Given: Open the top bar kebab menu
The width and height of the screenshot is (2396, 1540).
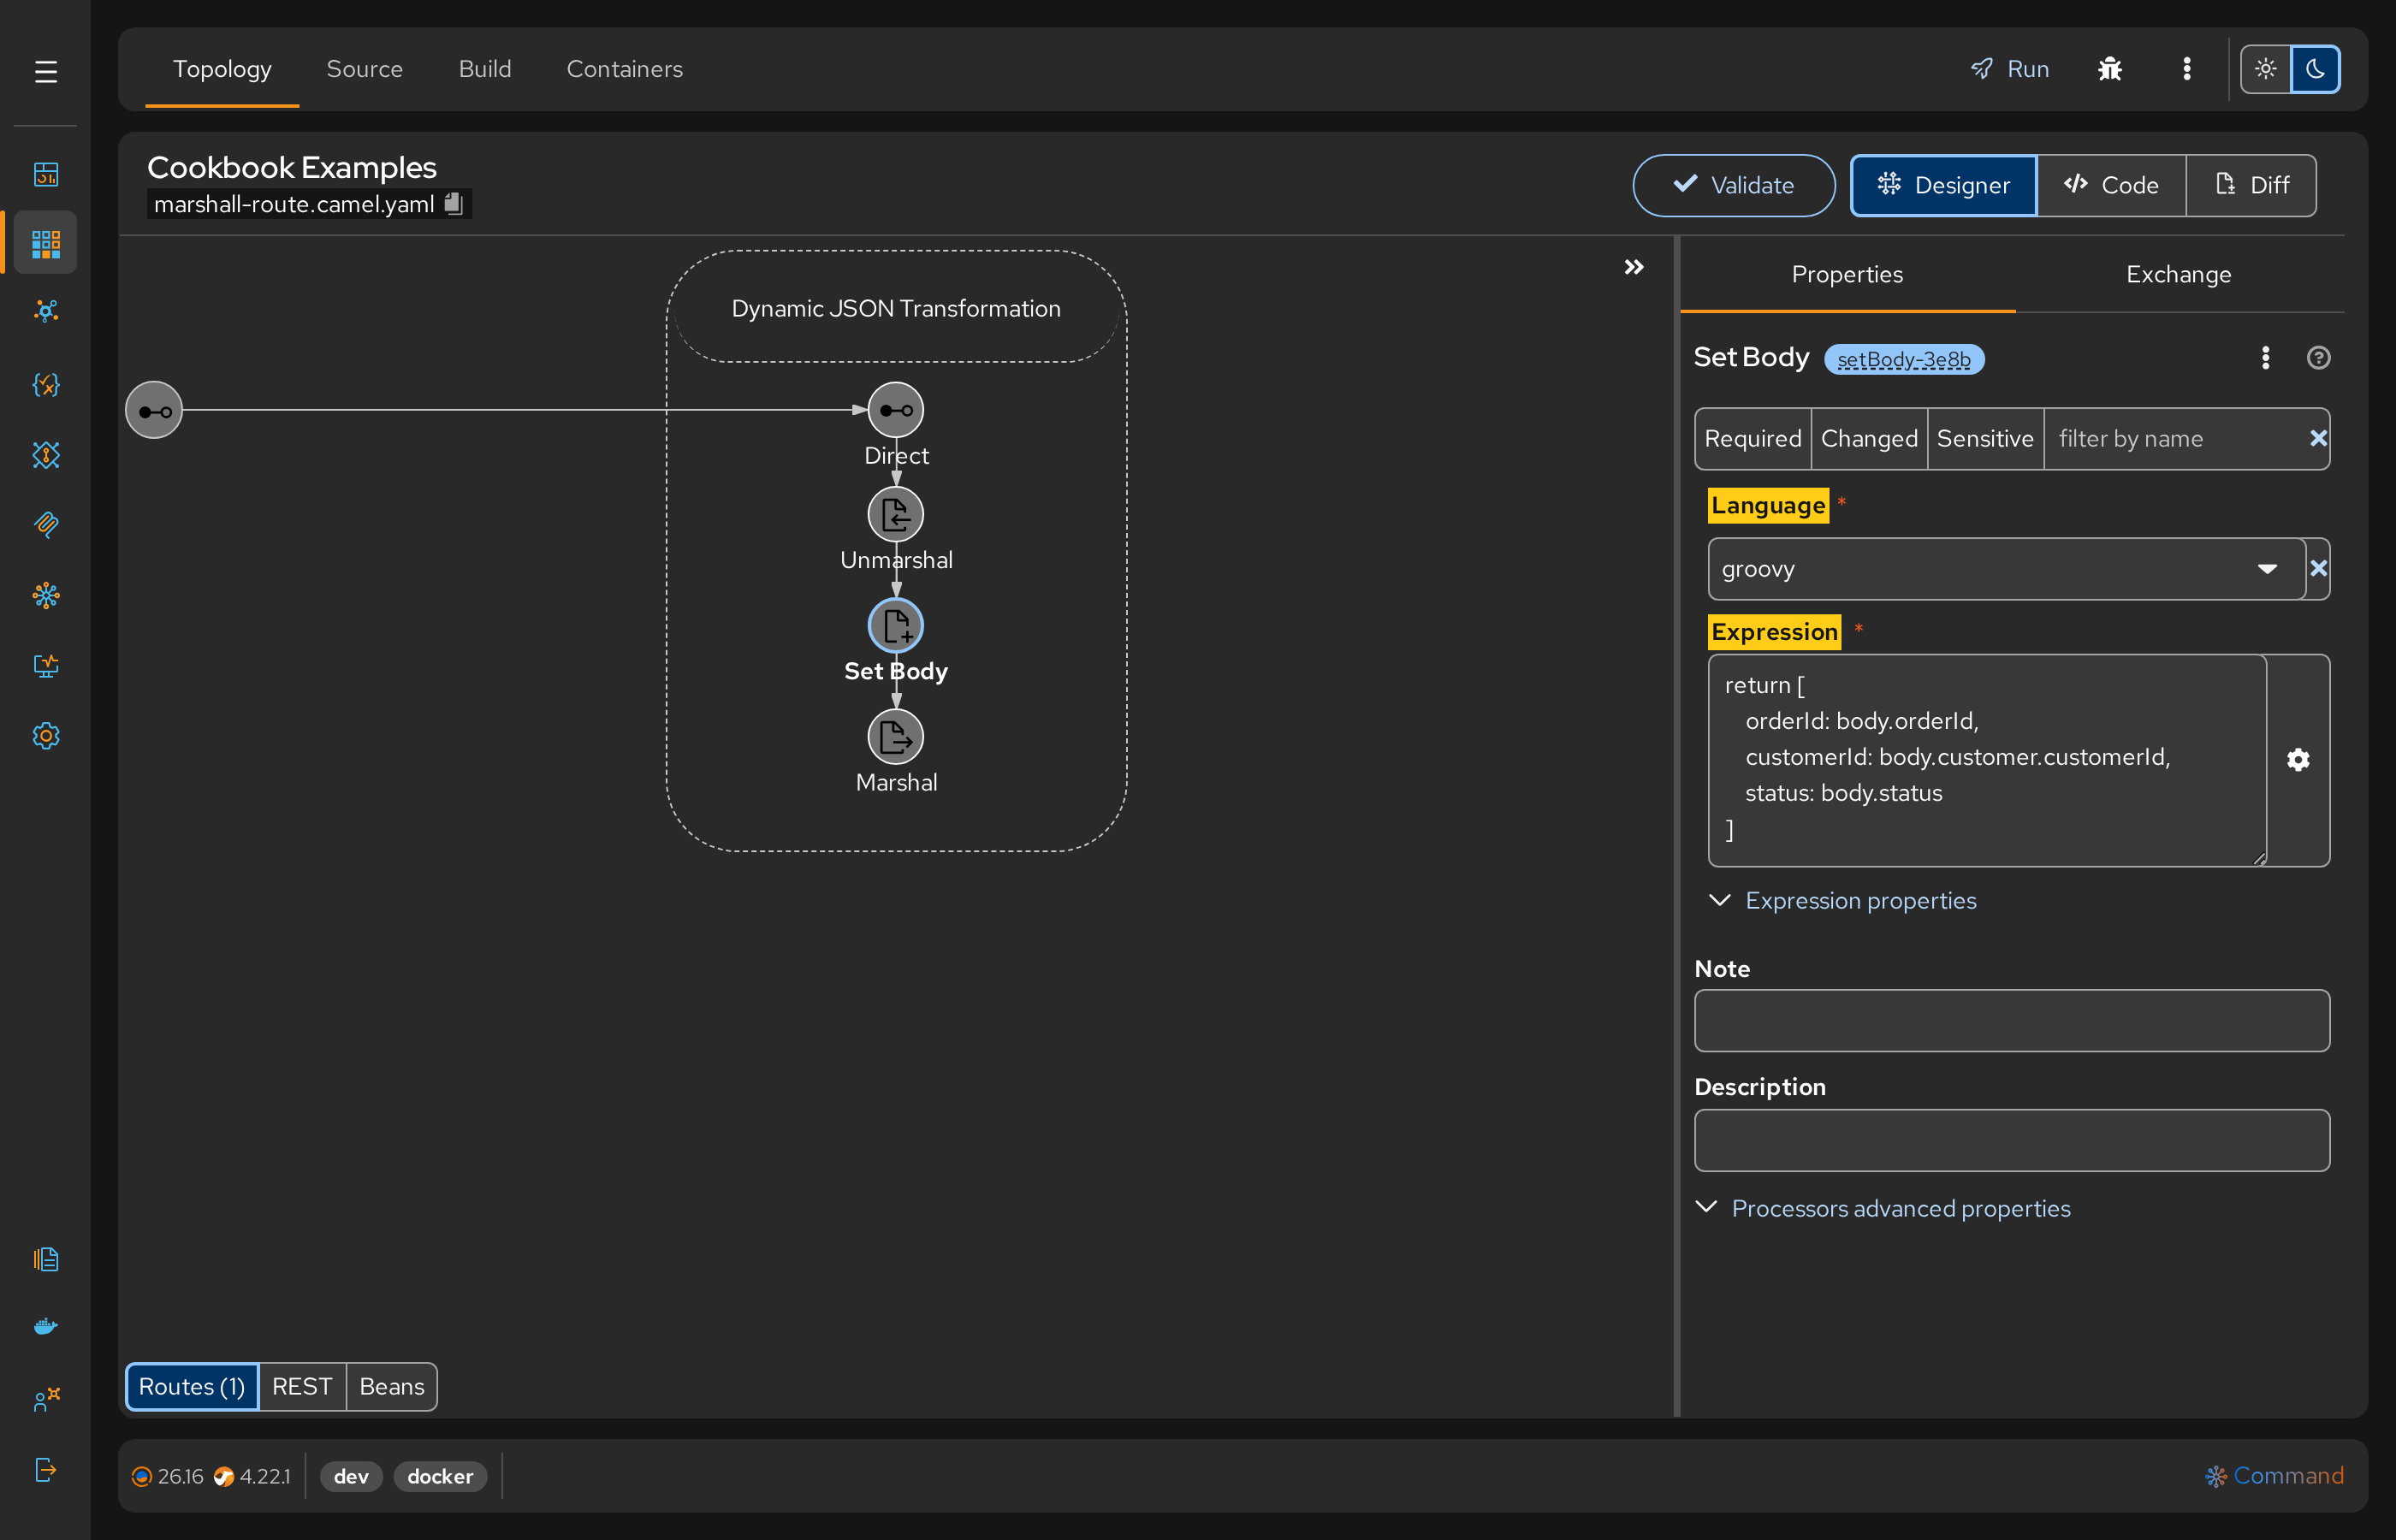Looking at the screenshot, I should 2187,69.
